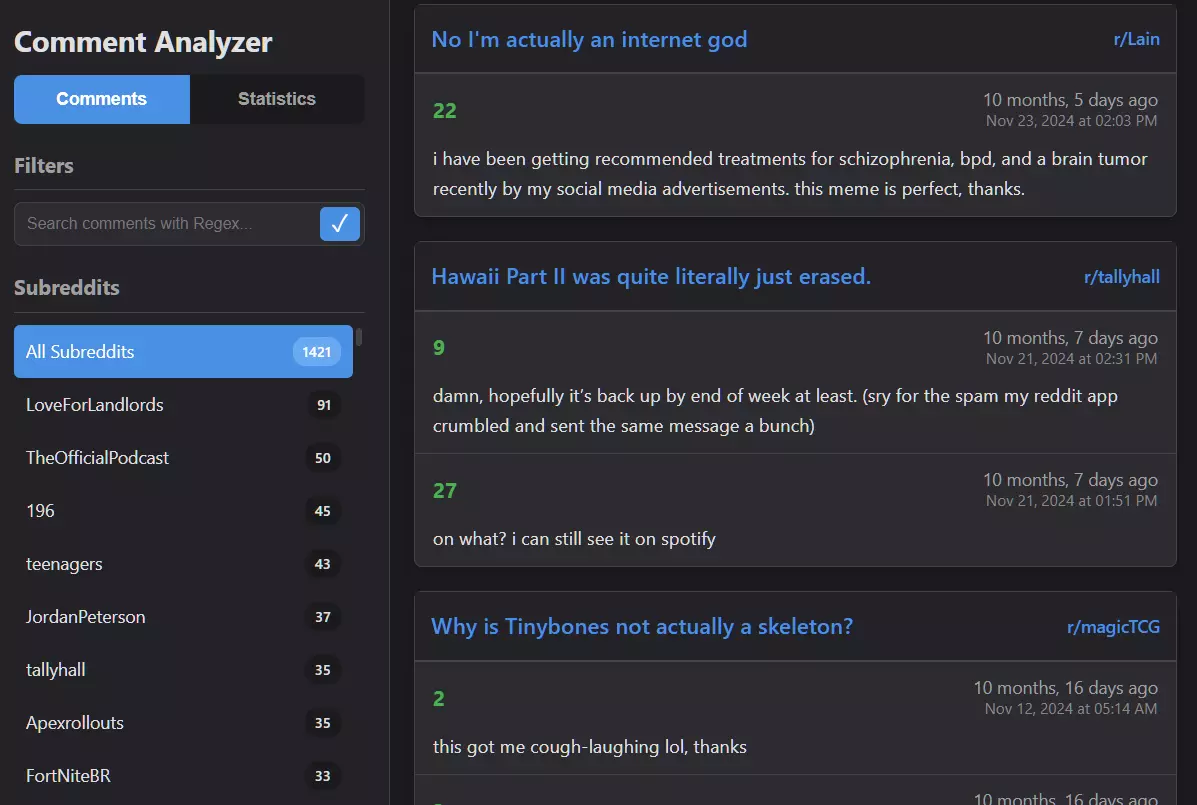Open post 'No I'm actually an internet god'
Image resolution: width=1197 pixels, height=805 pixels.
[x=589, y=40]
